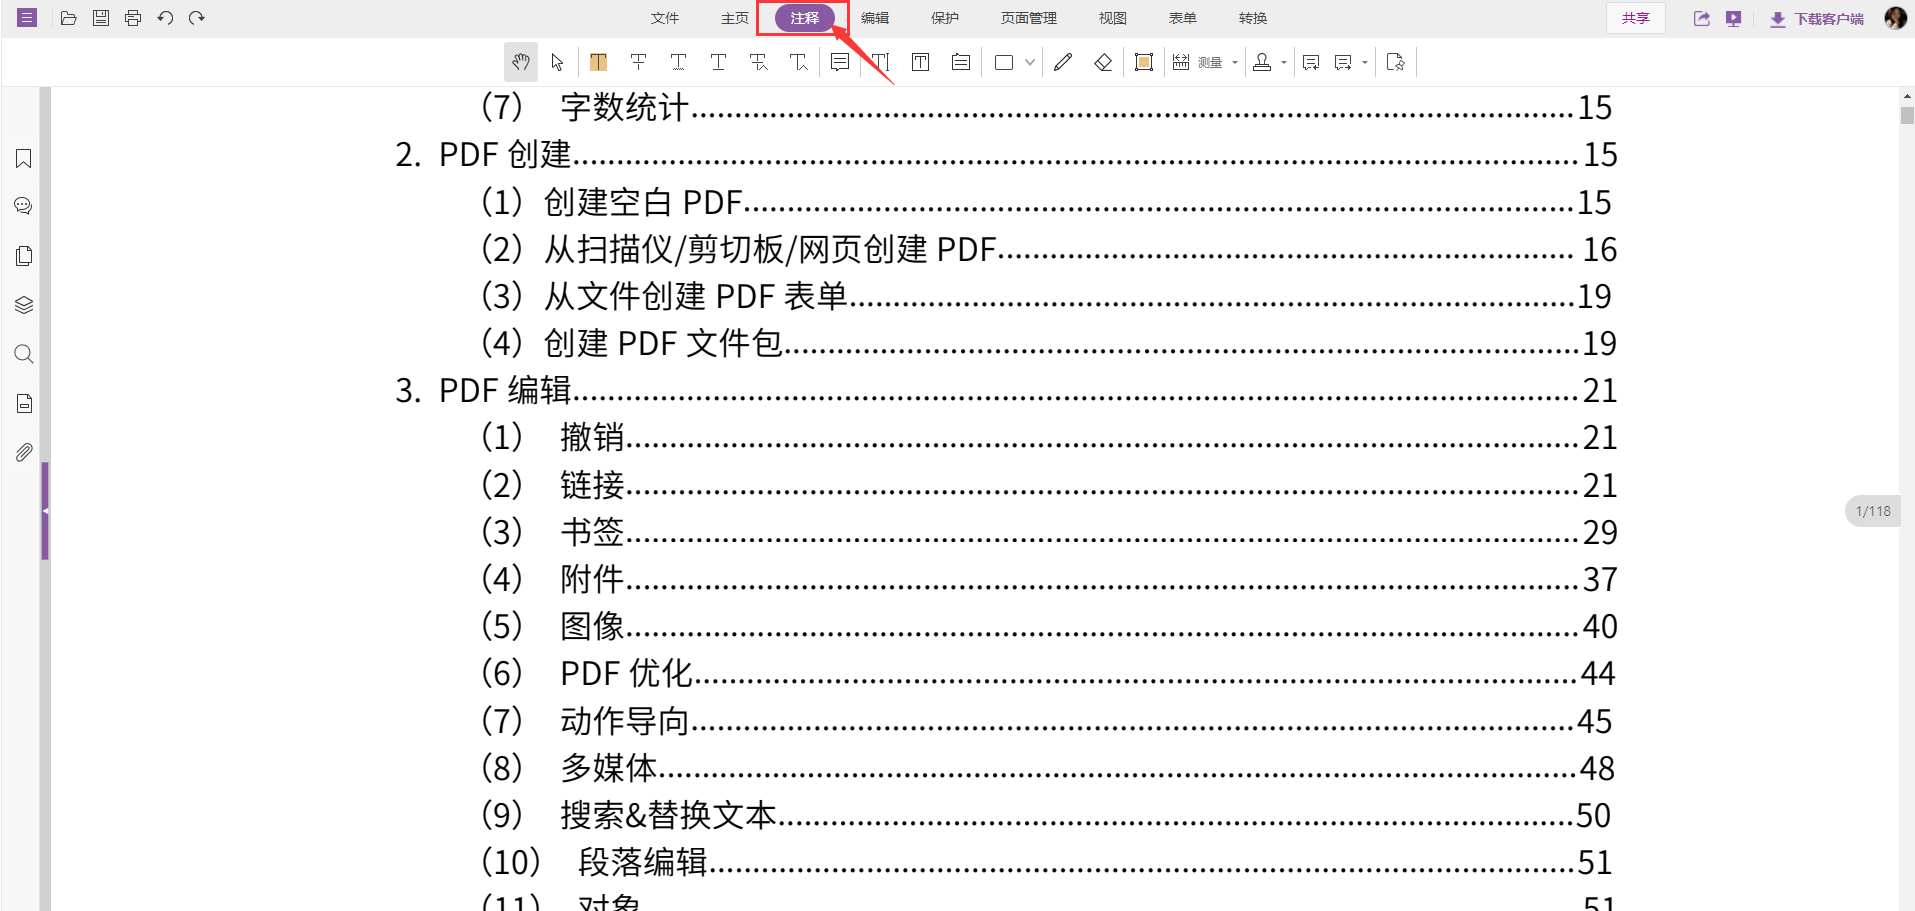Select the text highlight tool

tap(598, 62)
